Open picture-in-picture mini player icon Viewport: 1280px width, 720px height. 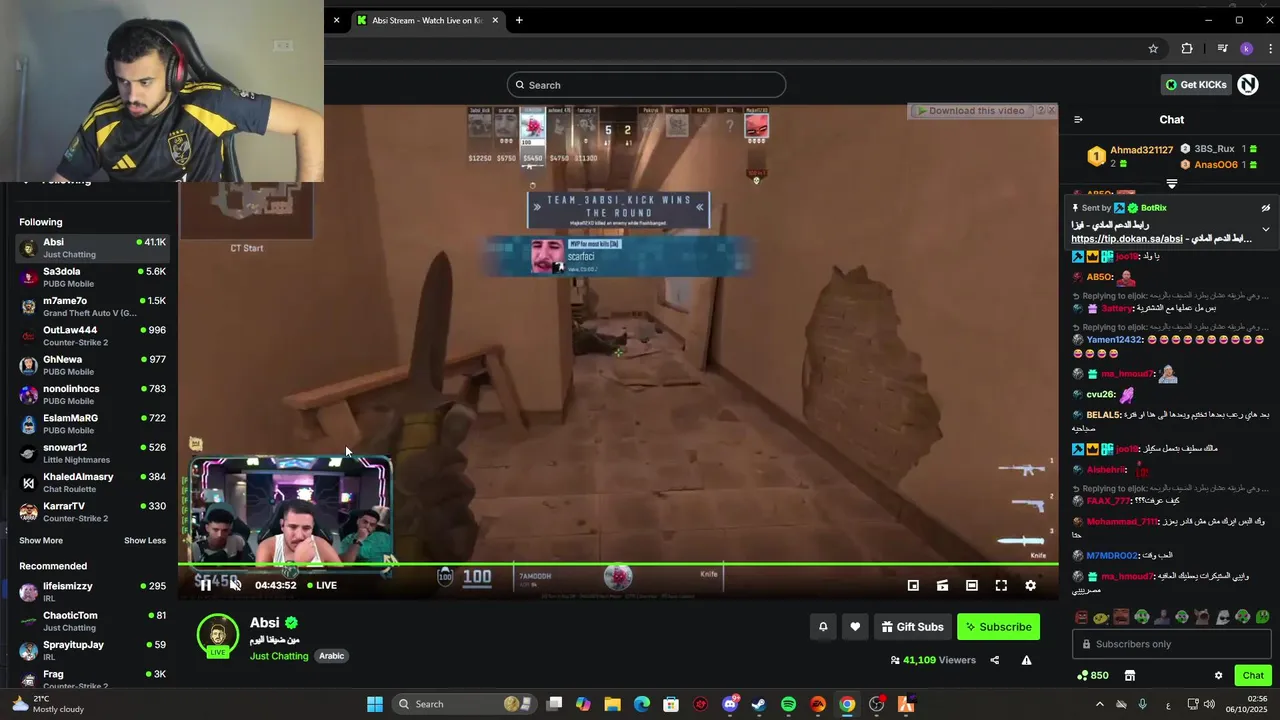tap(913, 585)
